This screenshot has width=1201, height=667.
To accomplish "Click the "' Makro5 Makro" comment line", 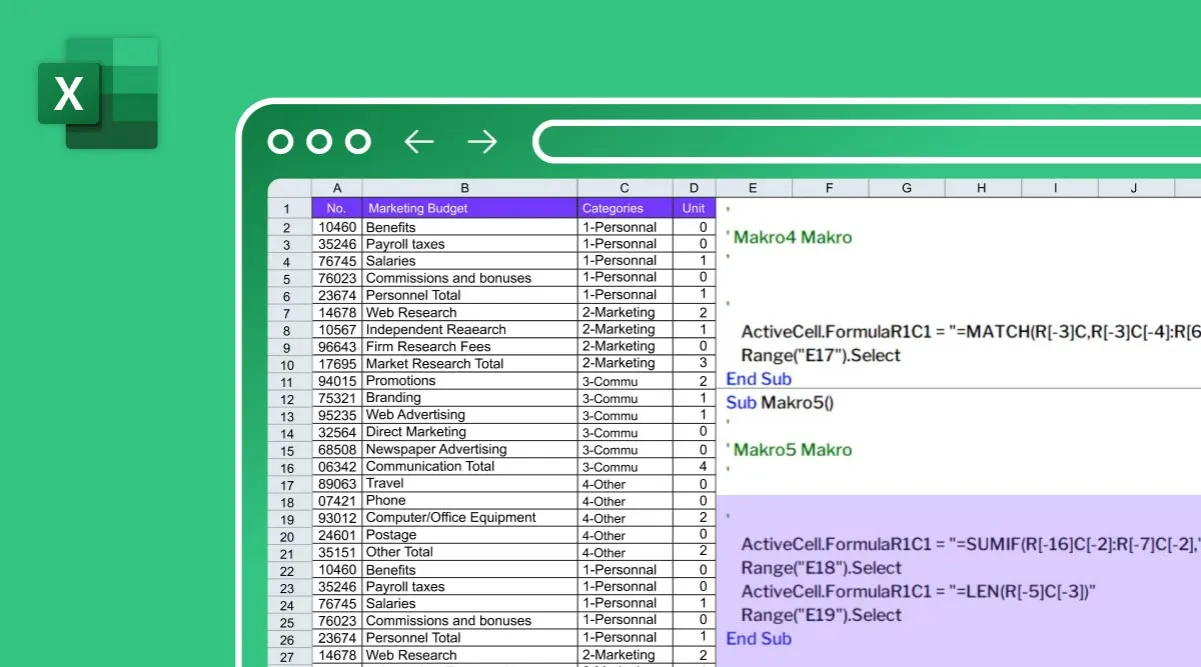I will (x=790, y=449).
